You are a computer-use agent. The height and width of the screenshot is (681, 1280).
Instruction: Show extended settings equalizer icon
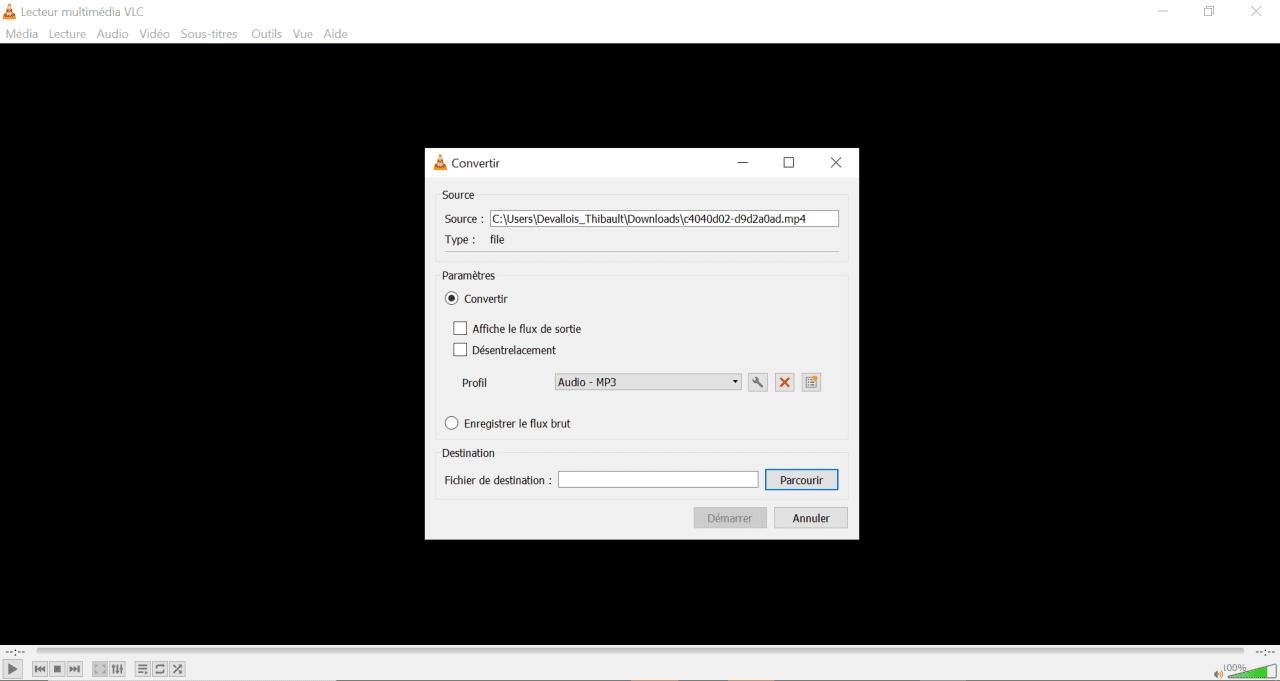click(x=117, y=669)
